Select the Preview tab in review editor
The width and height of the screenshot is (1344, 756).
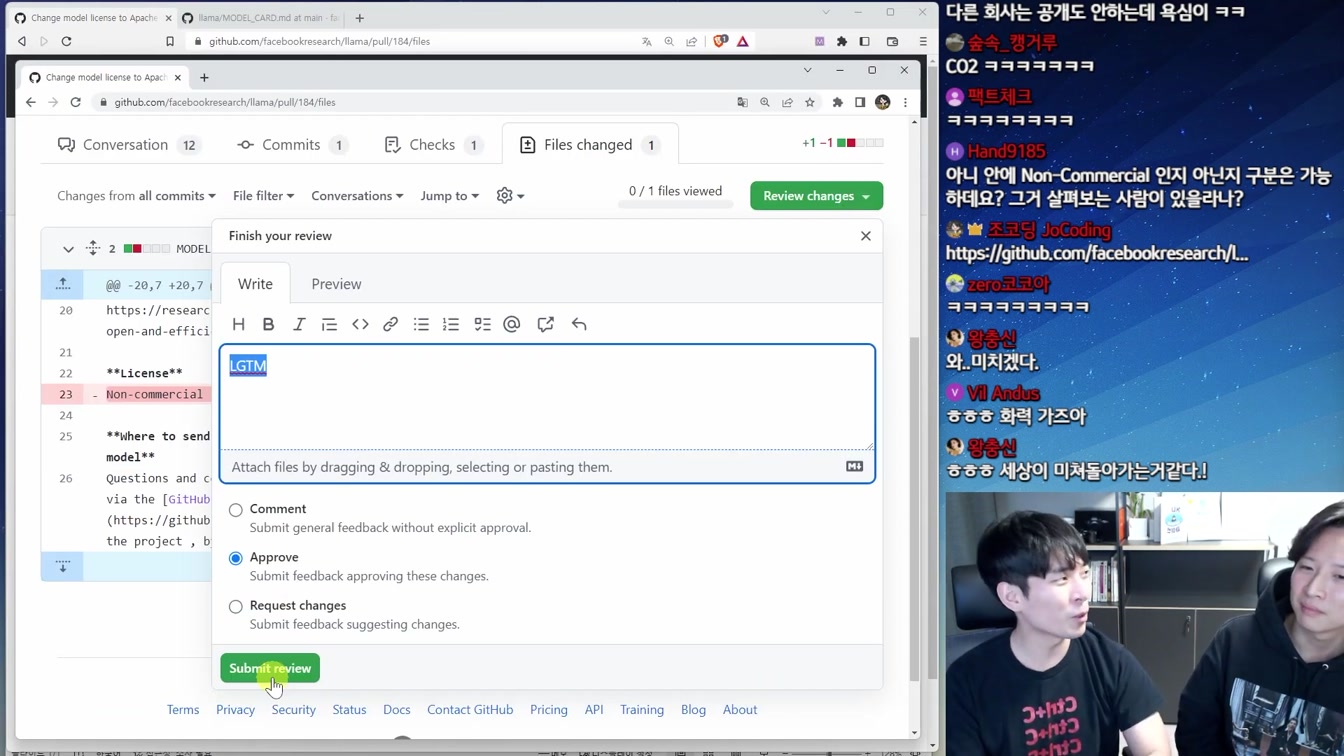pos(336,284)
